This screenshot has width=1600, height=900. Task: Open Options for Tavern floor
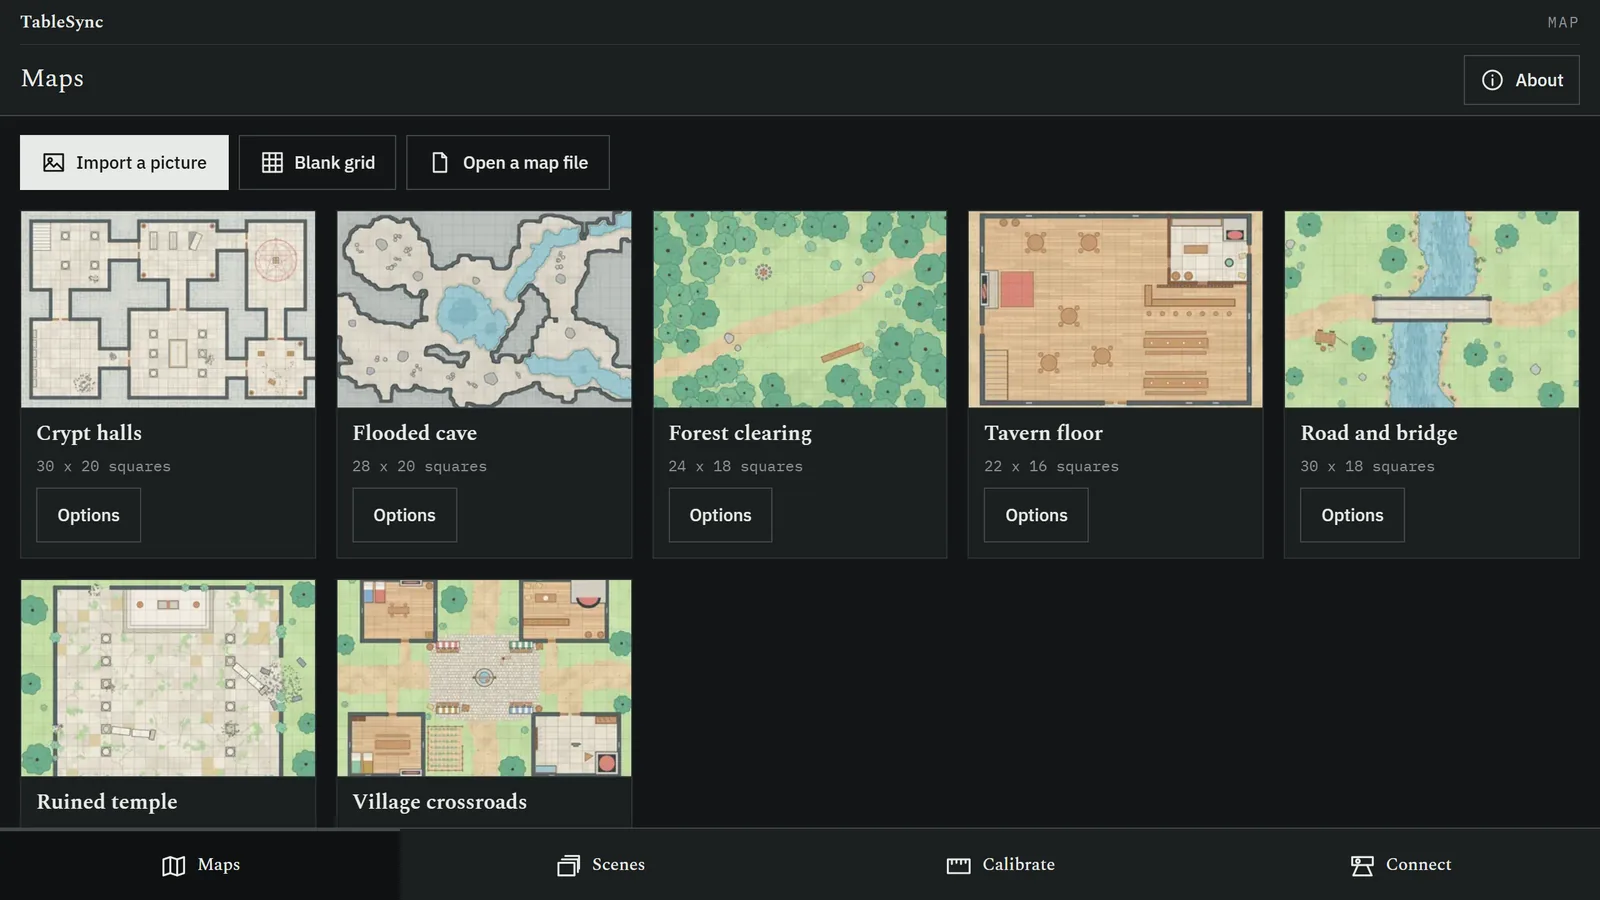(1036, 515)
